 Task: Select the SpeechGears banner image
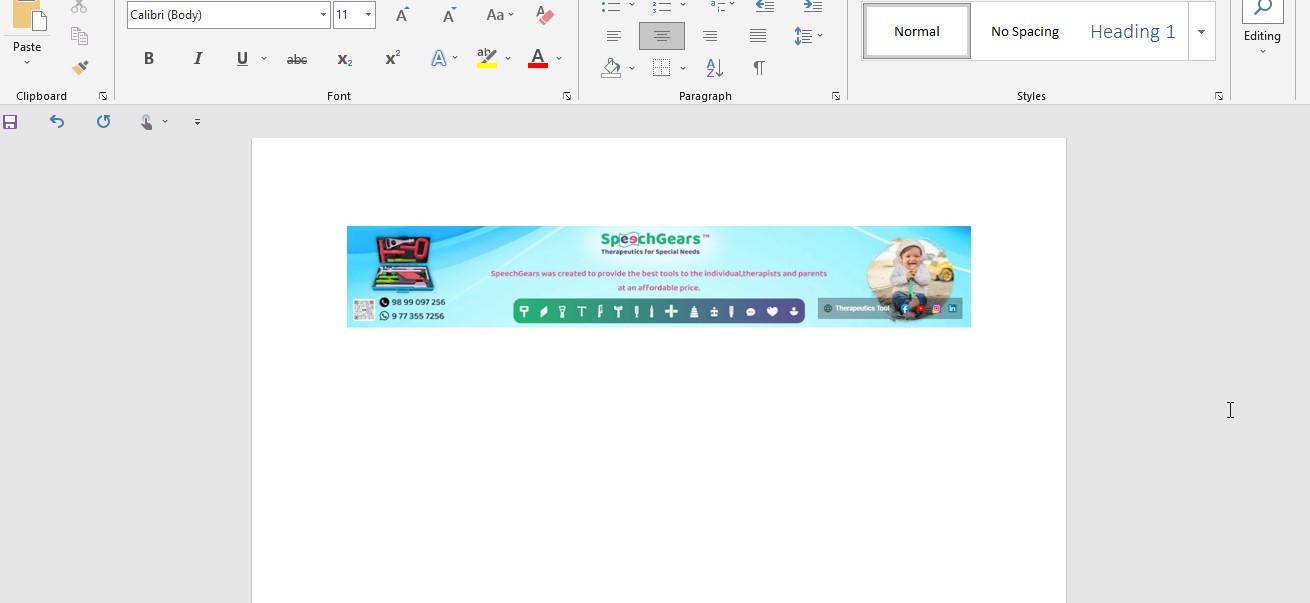pyautogui.click(x=658, y=276)
